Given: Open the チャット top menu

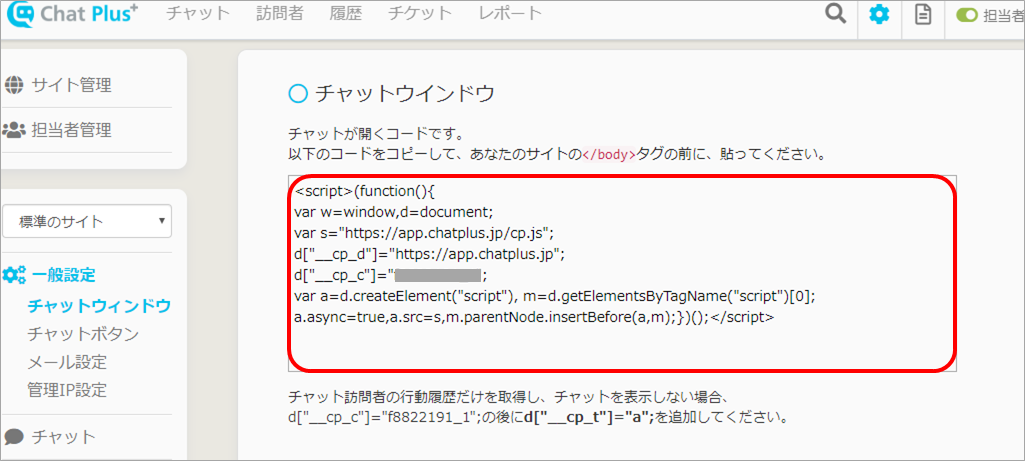Looking at the screenshot, I should click(x=198, y=13).
